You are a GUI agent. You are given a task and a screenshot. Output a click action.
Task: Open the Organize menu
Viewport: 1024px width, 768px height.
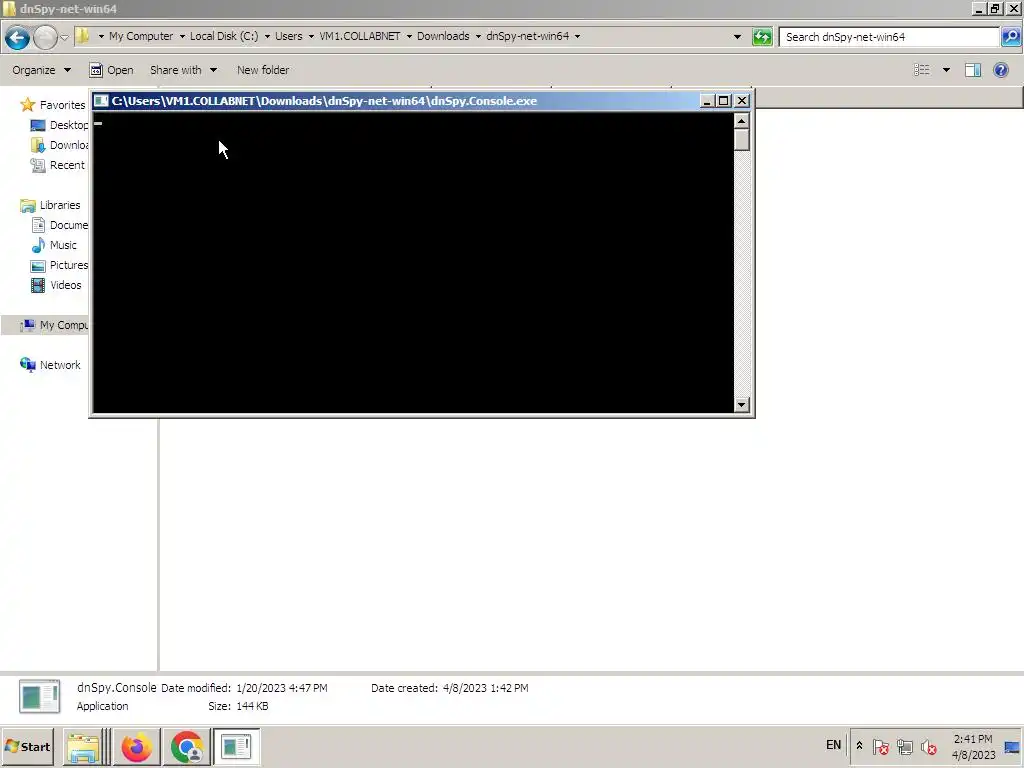click(x=41, y=70)
